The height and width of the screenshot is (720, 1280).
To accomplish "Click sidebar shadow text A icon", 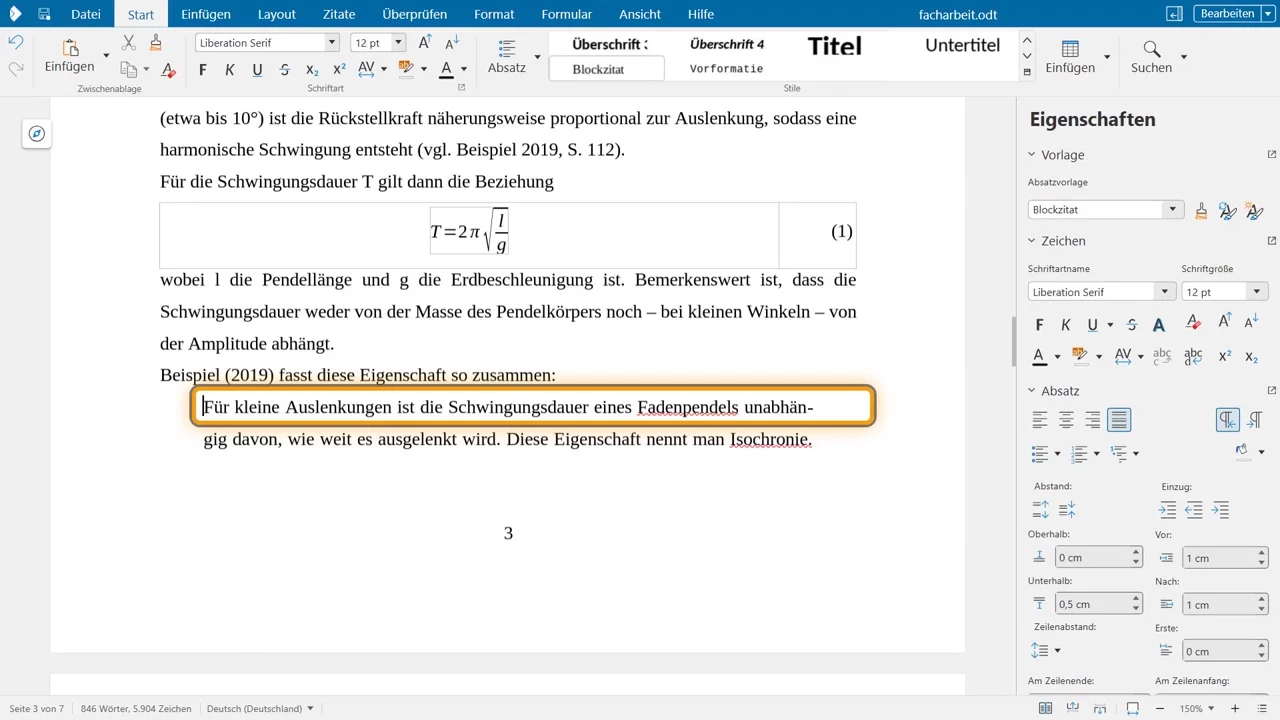I will [x=1159, y=325].
